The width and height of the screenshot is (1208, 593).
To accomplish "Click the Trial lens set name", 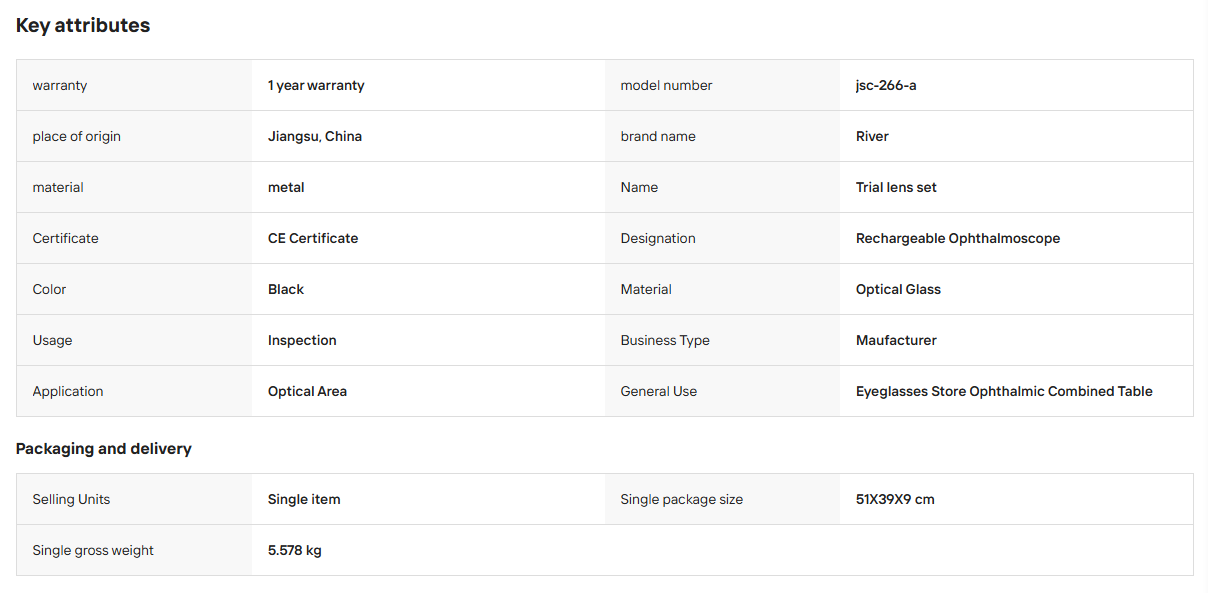I will pos(896,188).
